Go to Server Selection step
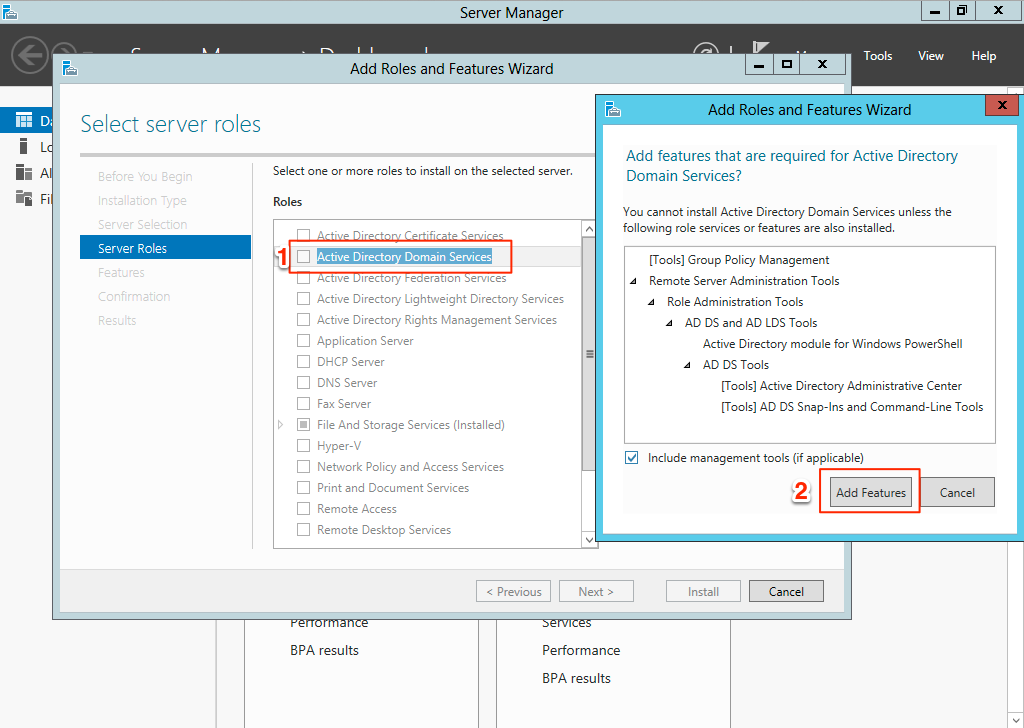The height and width of the screenshot is (728, 1024). (x=142, y=224)
